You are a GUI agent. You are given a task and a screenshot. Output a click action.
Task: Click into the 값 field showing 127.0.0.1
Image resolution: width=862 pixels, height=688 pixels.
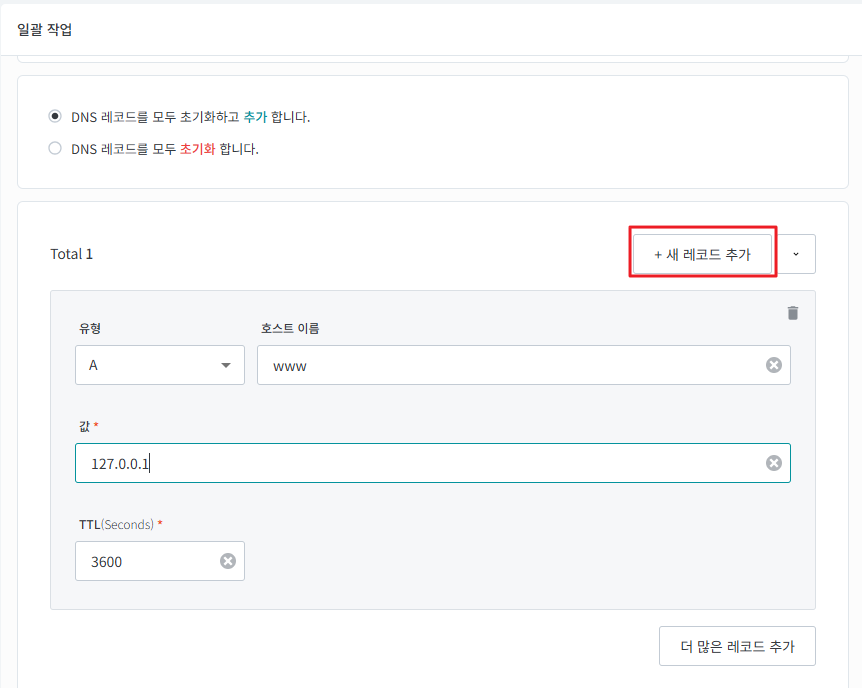[420, 463]
